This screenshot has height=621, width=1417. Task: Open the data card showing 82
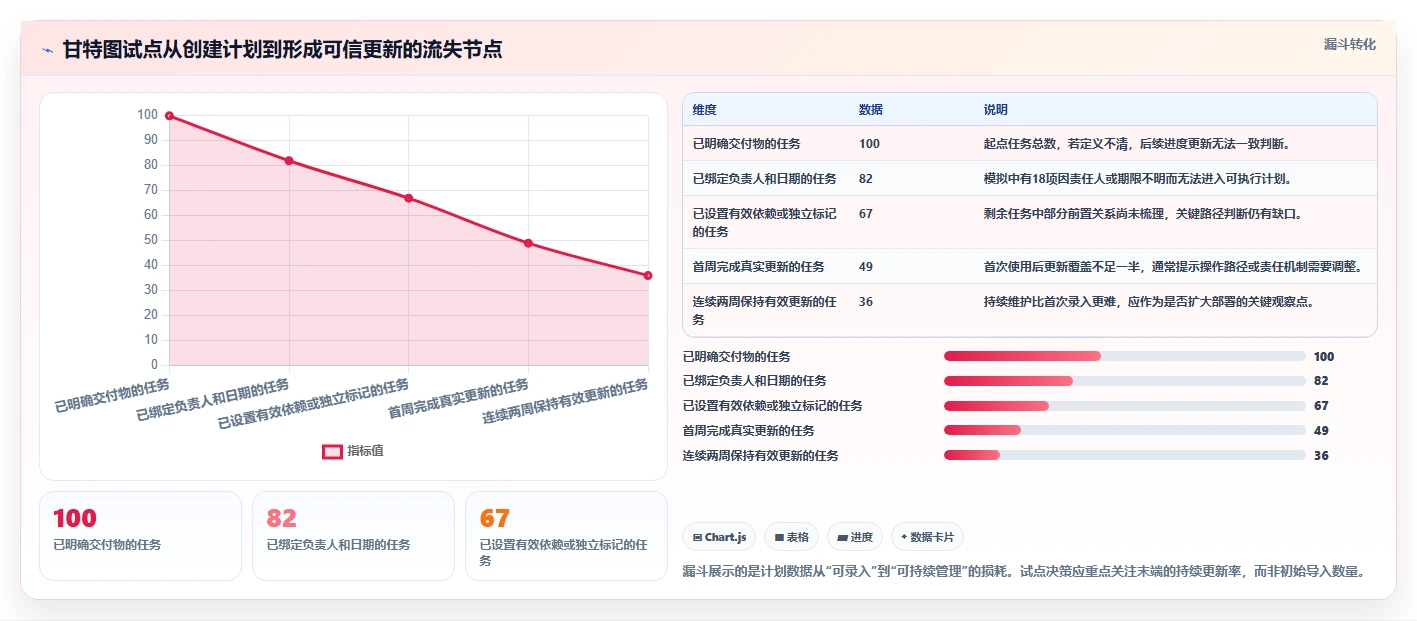click(x=354, y=536)
